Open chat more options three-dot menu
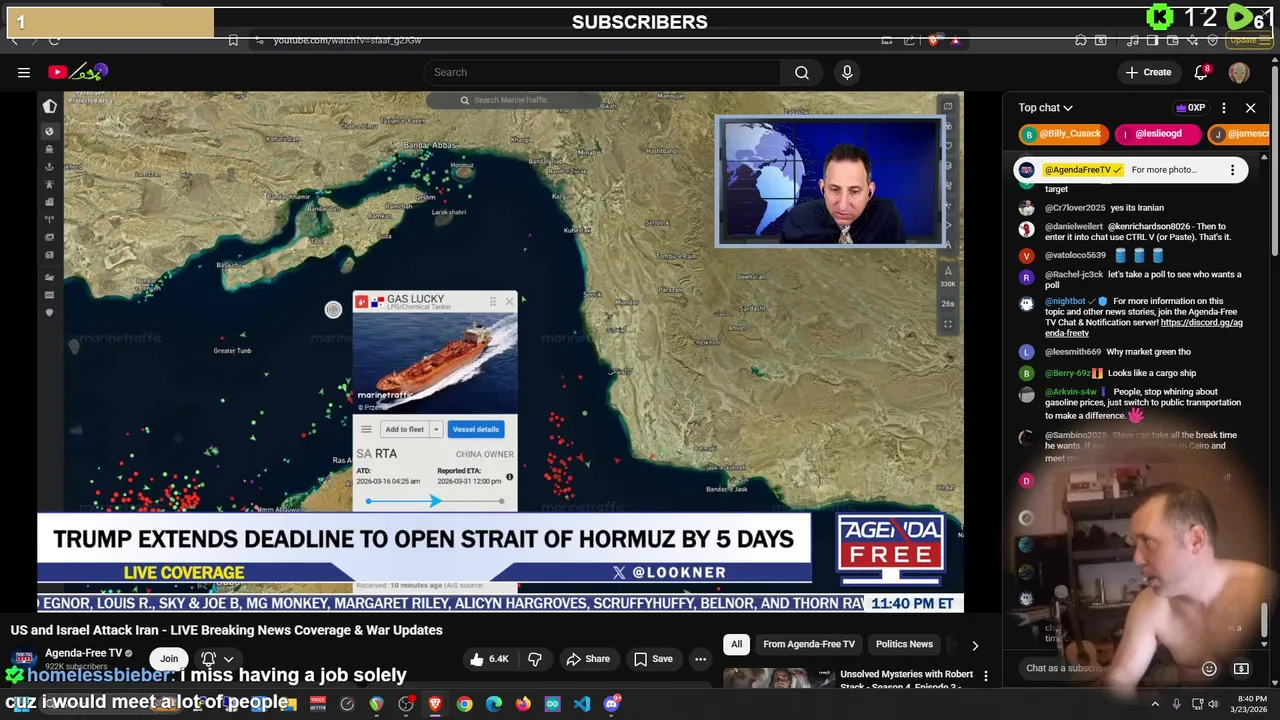This screenshot has height=720, width=1280. tap(1224, 108)
